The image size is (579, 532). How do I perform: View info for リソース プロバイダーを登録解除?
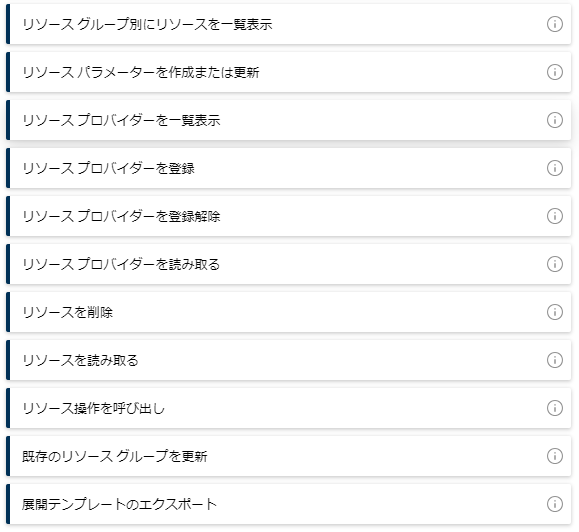coord(554,216)
